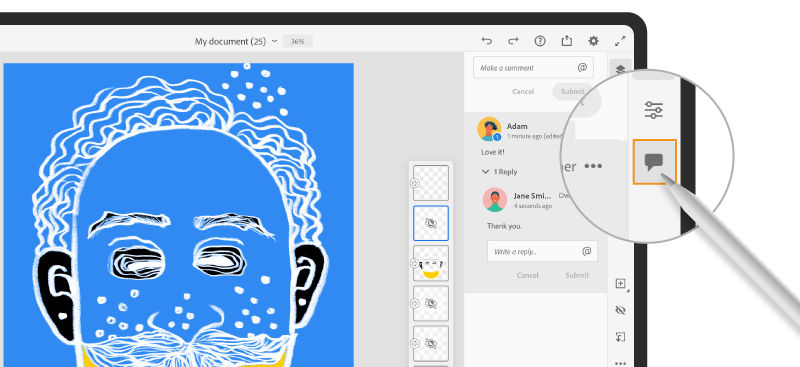800x367 pixels.
Task: Click the round icon beside the beard layer
Action: pos(415,263)
